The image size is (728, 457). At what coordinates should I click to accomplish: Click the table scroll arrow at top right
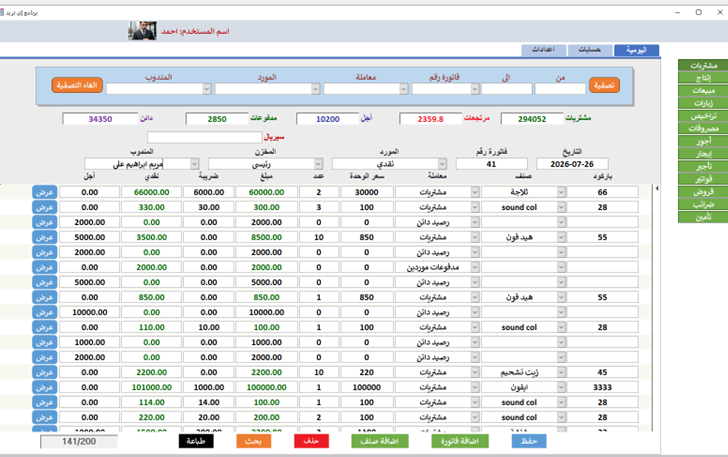[x=656, y=188]
